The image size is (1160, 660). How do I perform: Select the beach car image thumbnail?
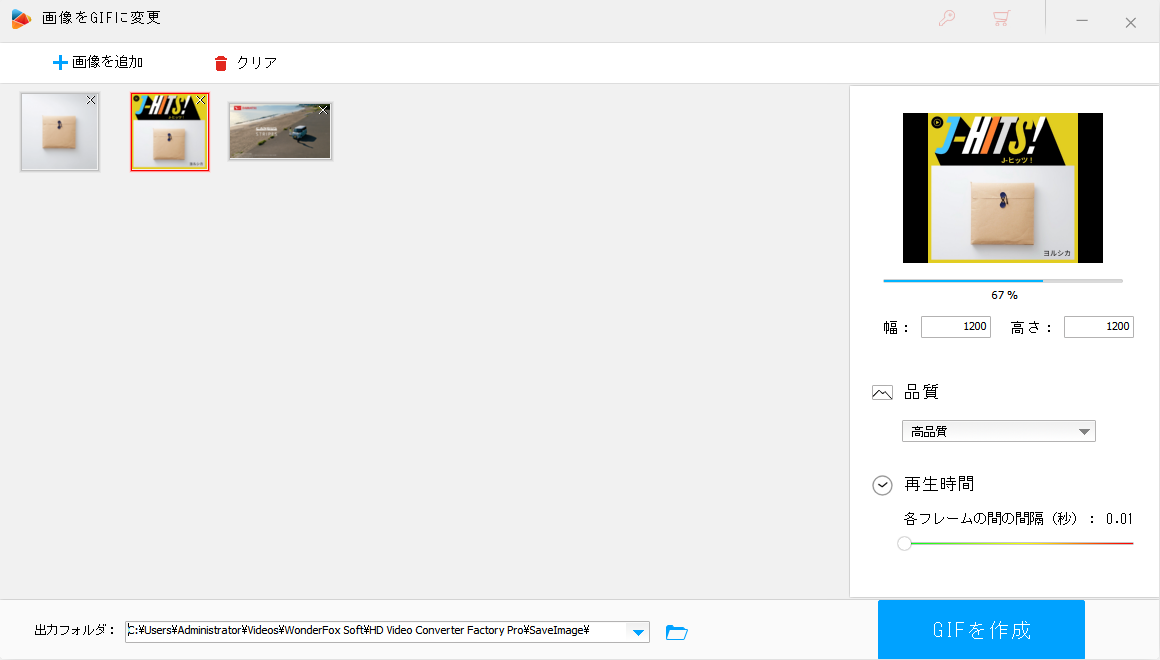coord(278,133)
